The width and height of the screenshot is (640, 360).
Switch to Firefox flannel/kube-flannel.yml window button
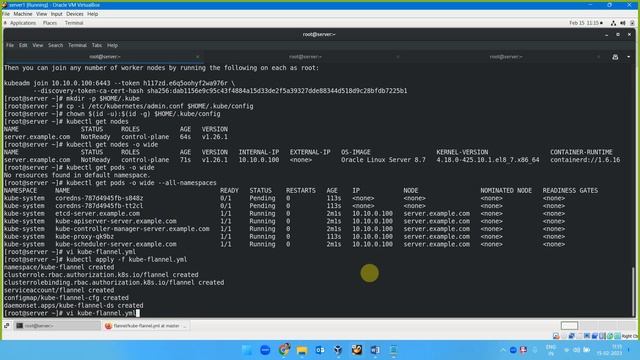pyautogui.click(x=145, y=326)
